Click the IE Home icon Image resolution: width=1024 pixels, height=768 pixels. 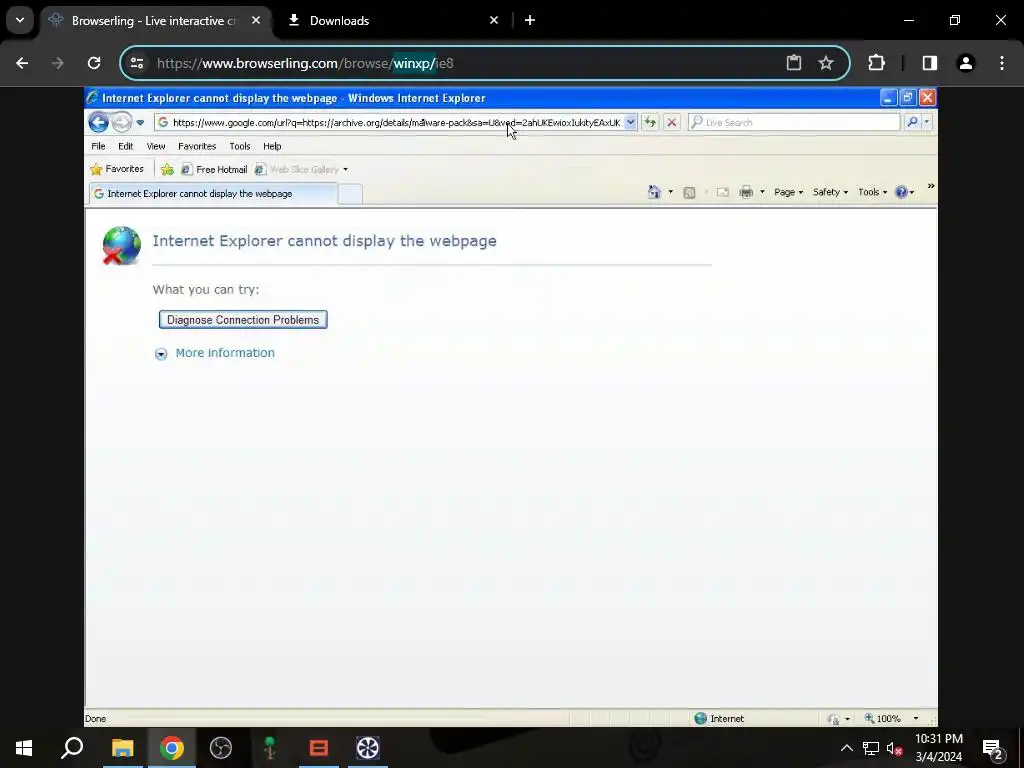coord(654,192)
